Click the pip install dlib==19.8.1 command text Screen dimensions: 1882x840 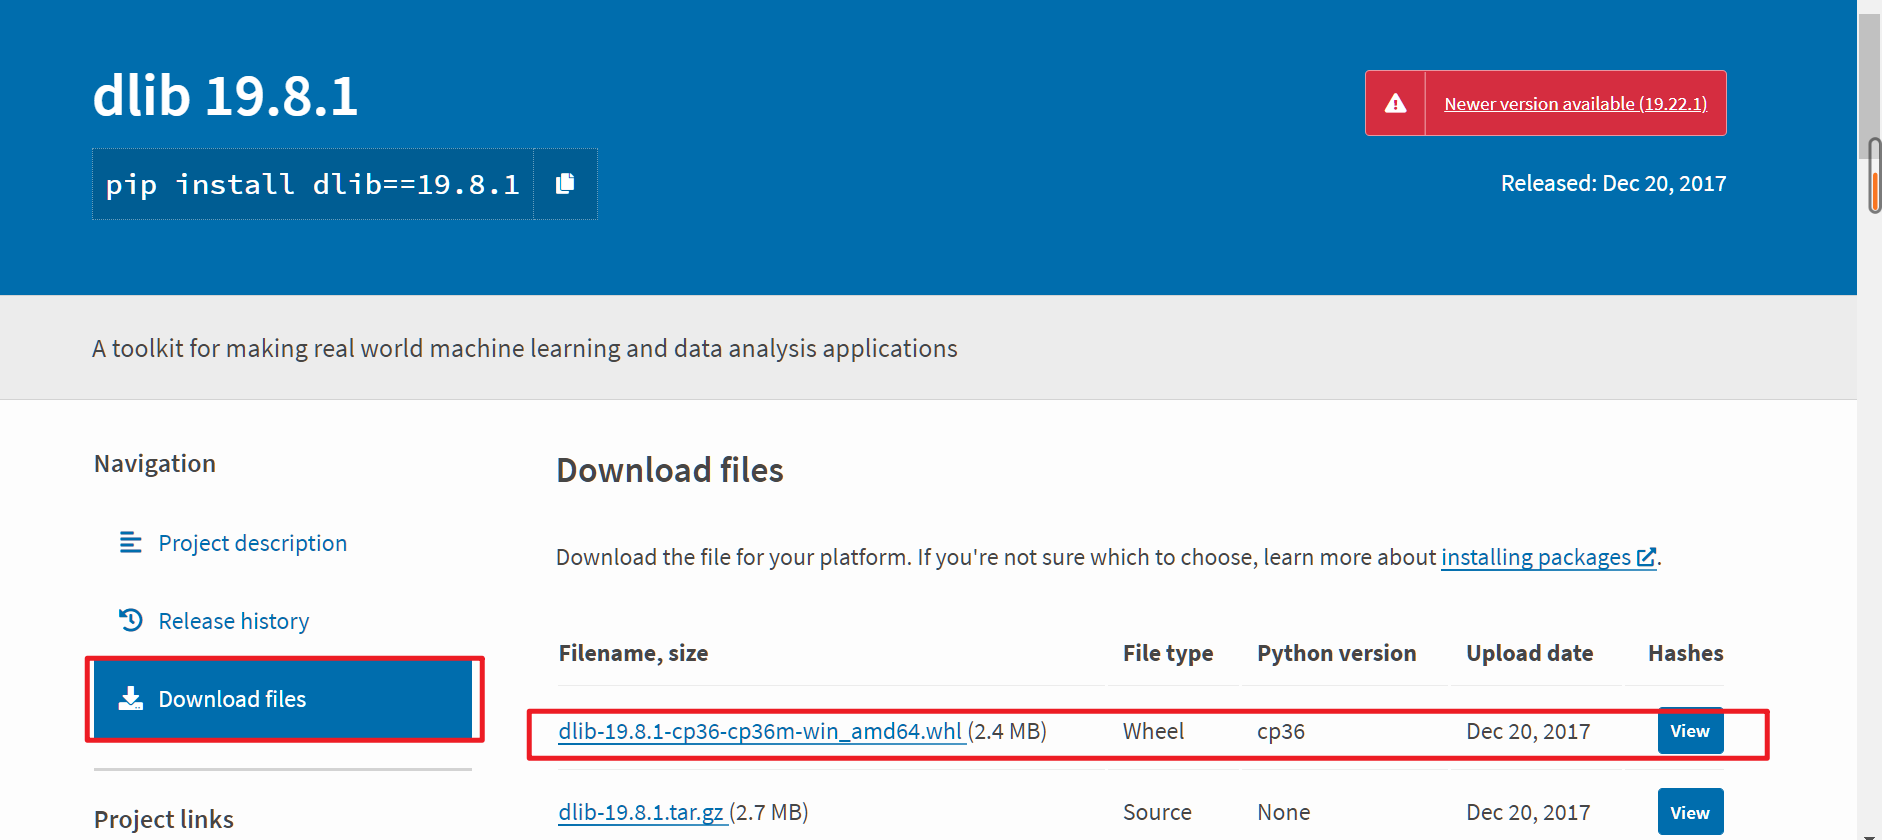pyautogui.click(x=313, y=184)
